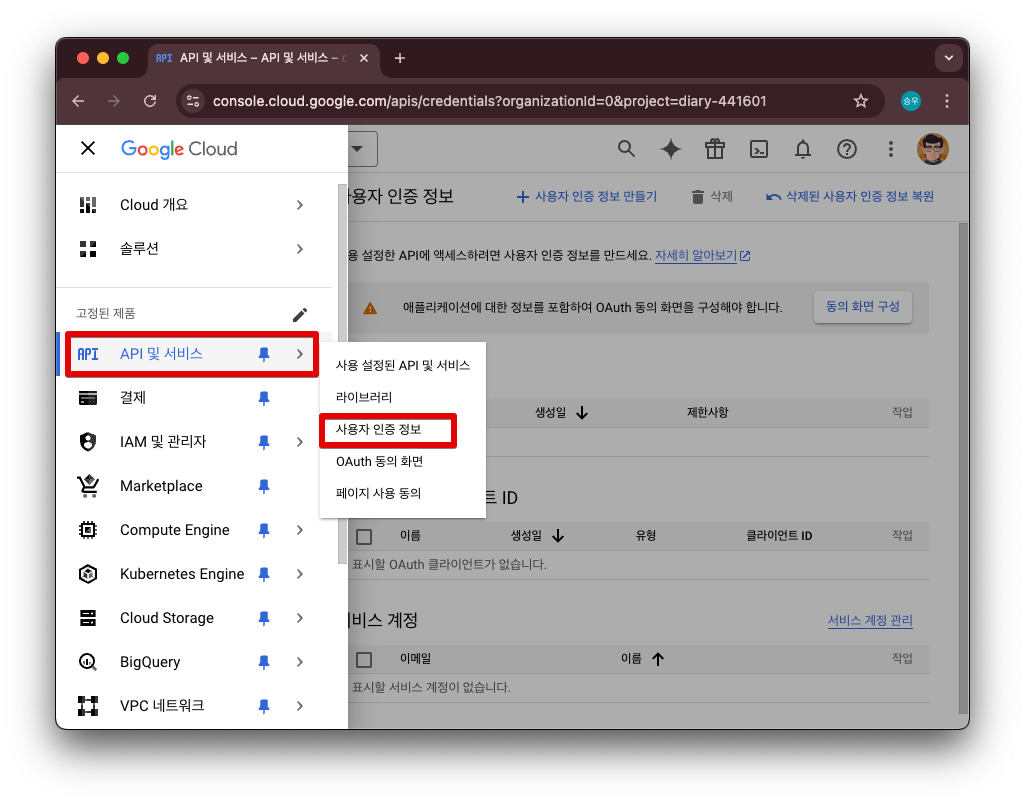1025x803 pixels.
Task: Expand IAM 및 관리자 submenu chevron
Action: click(x=299, y=441)
